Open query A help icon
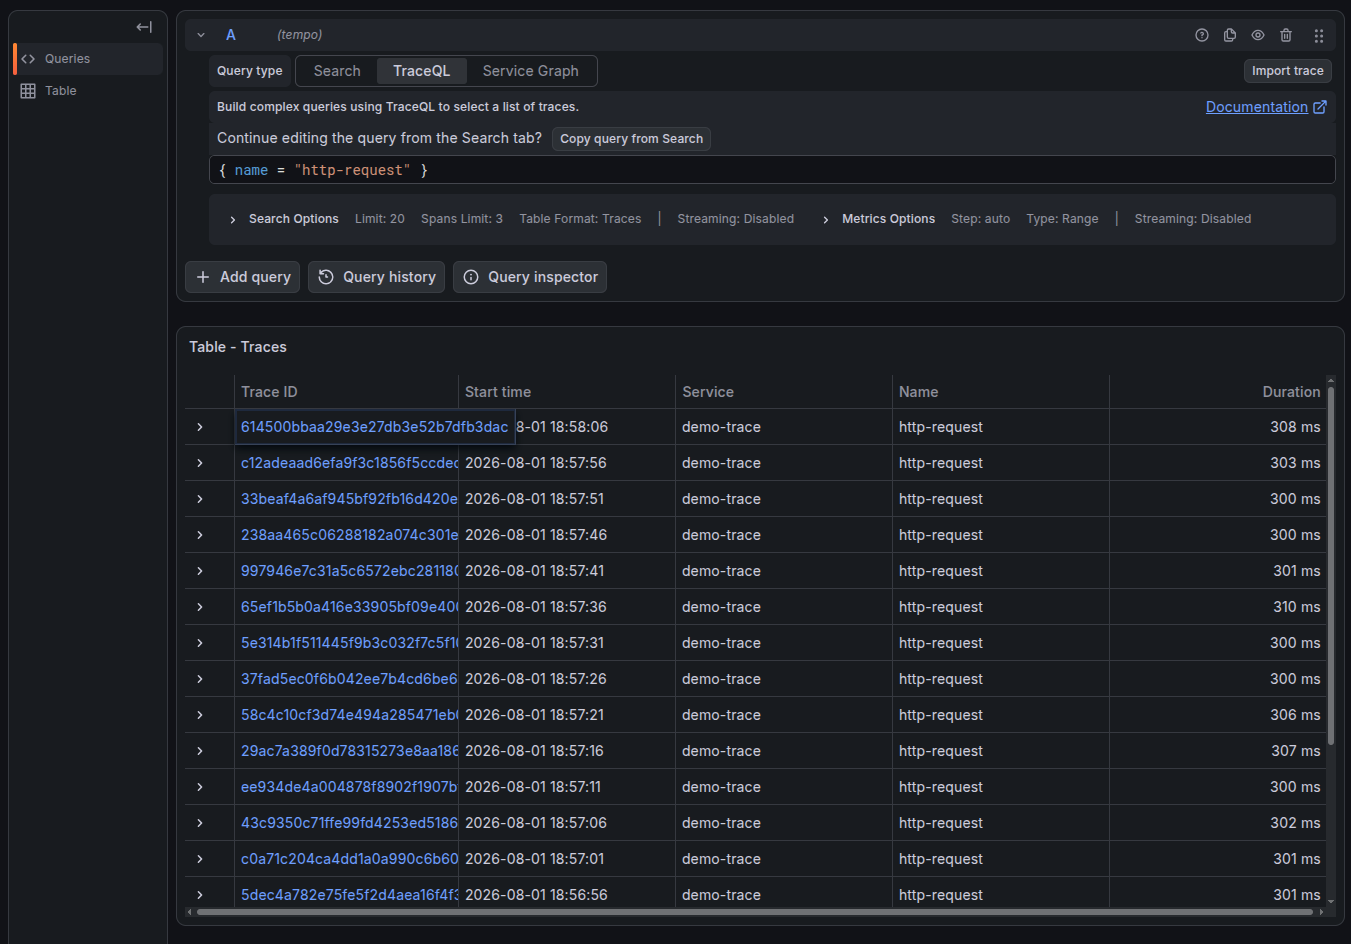The image size is (1351, 944). [1202, 35]
